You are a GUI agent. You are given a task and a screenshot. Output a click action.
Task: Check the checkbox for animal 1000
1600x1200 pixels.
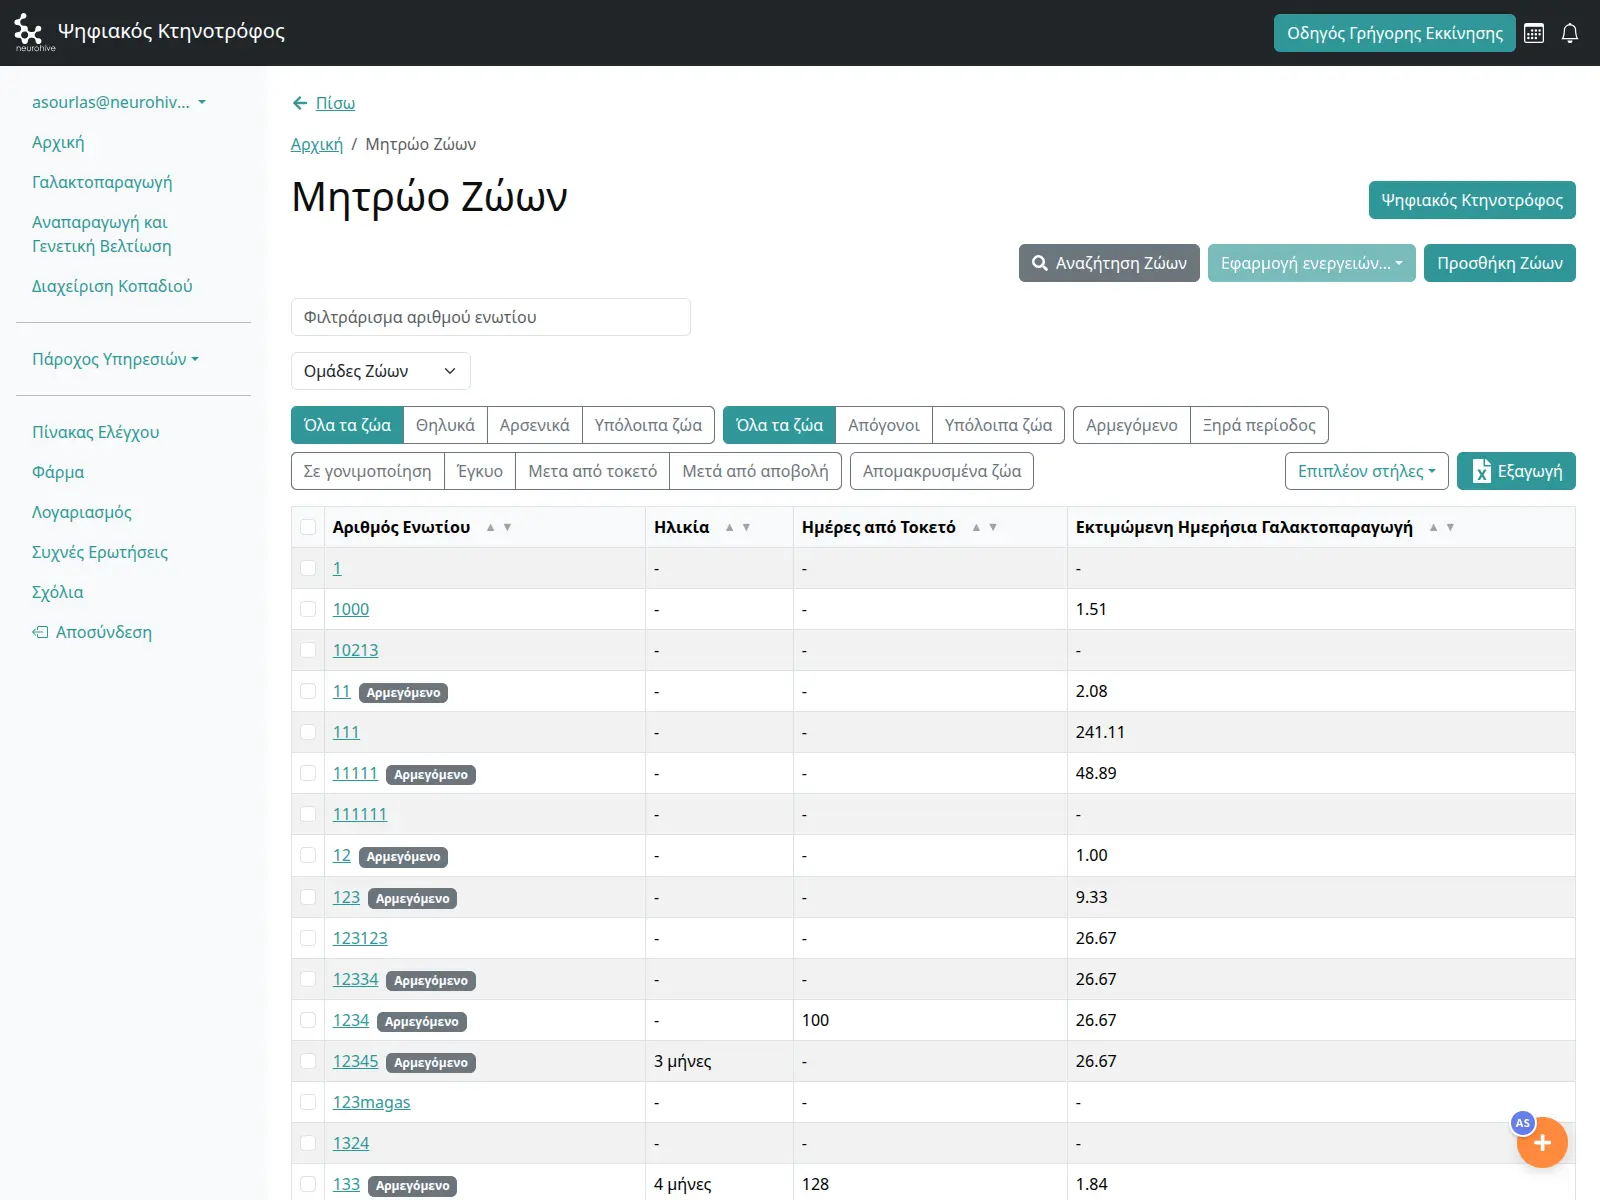pos(308,609)
